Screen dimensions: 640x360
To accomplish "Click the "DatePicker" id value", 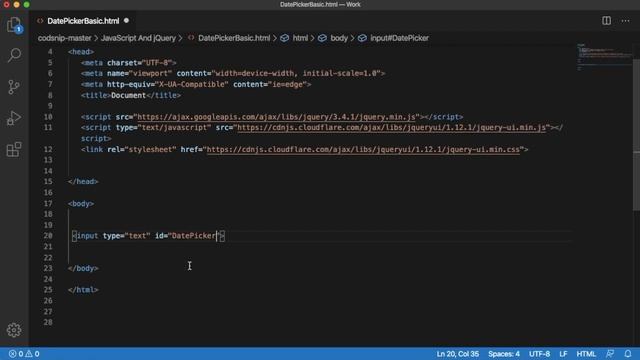I will click(194, 236).
